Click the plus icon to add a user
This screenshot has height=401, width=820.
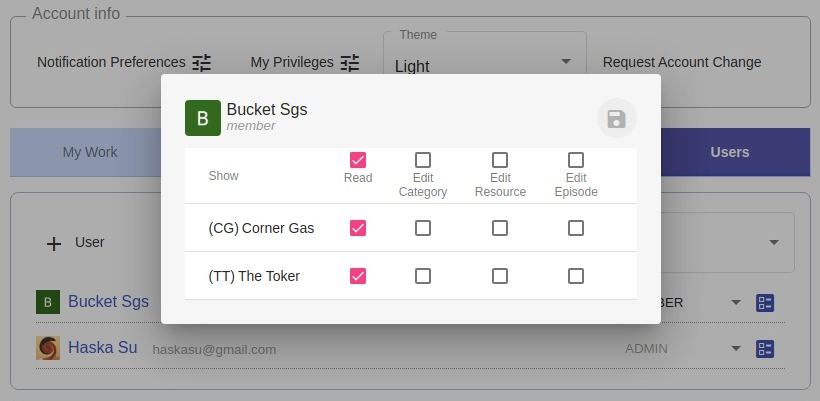tap(54, 243)
